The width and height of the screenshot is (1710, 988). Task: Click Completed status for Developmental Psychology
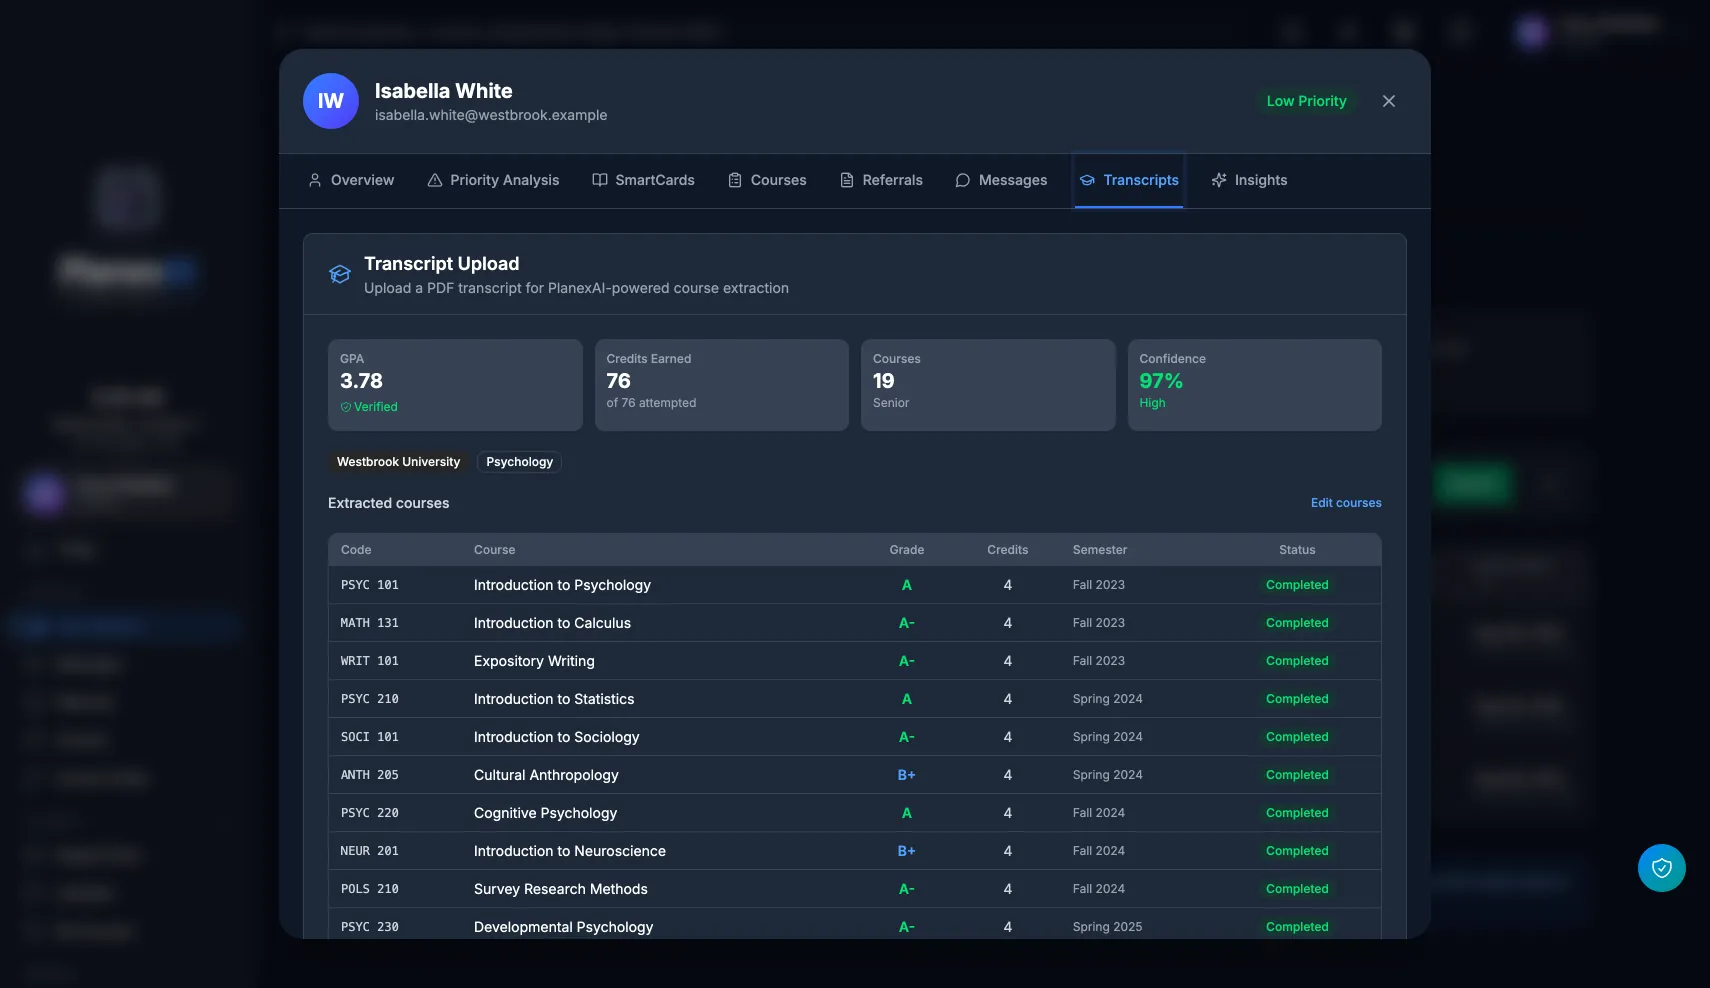(1297, 927)
